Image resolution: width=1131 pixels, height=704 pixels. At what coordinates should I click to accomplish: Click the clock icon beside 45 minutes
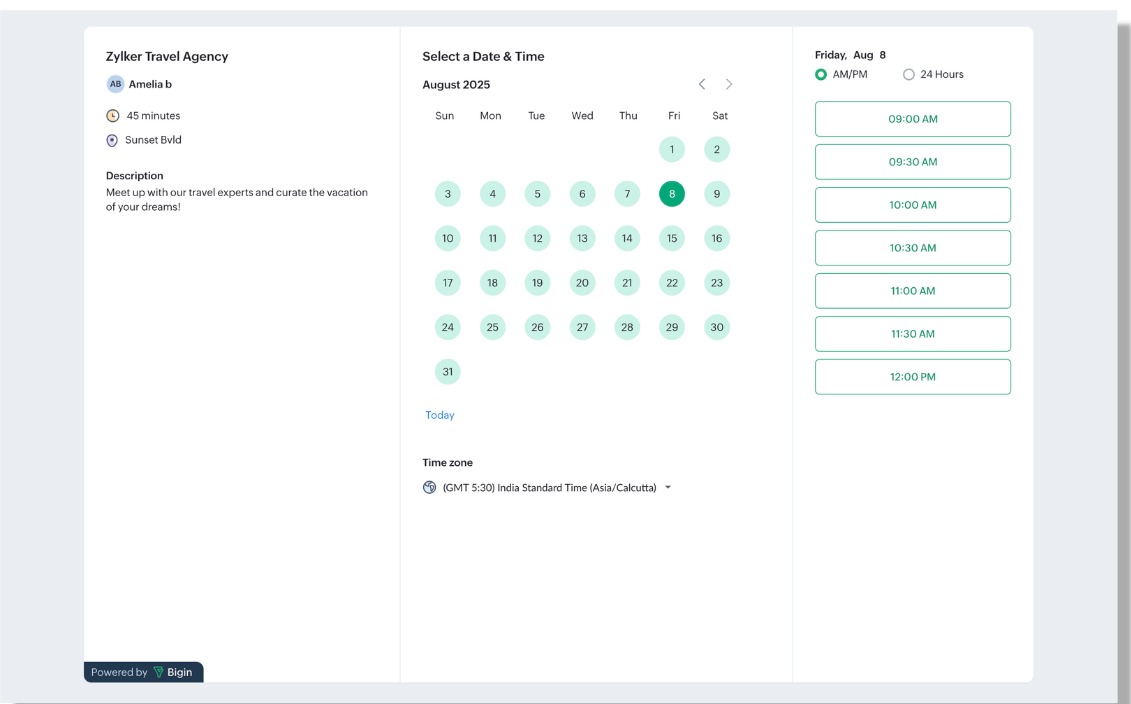[x=113, y=116]
